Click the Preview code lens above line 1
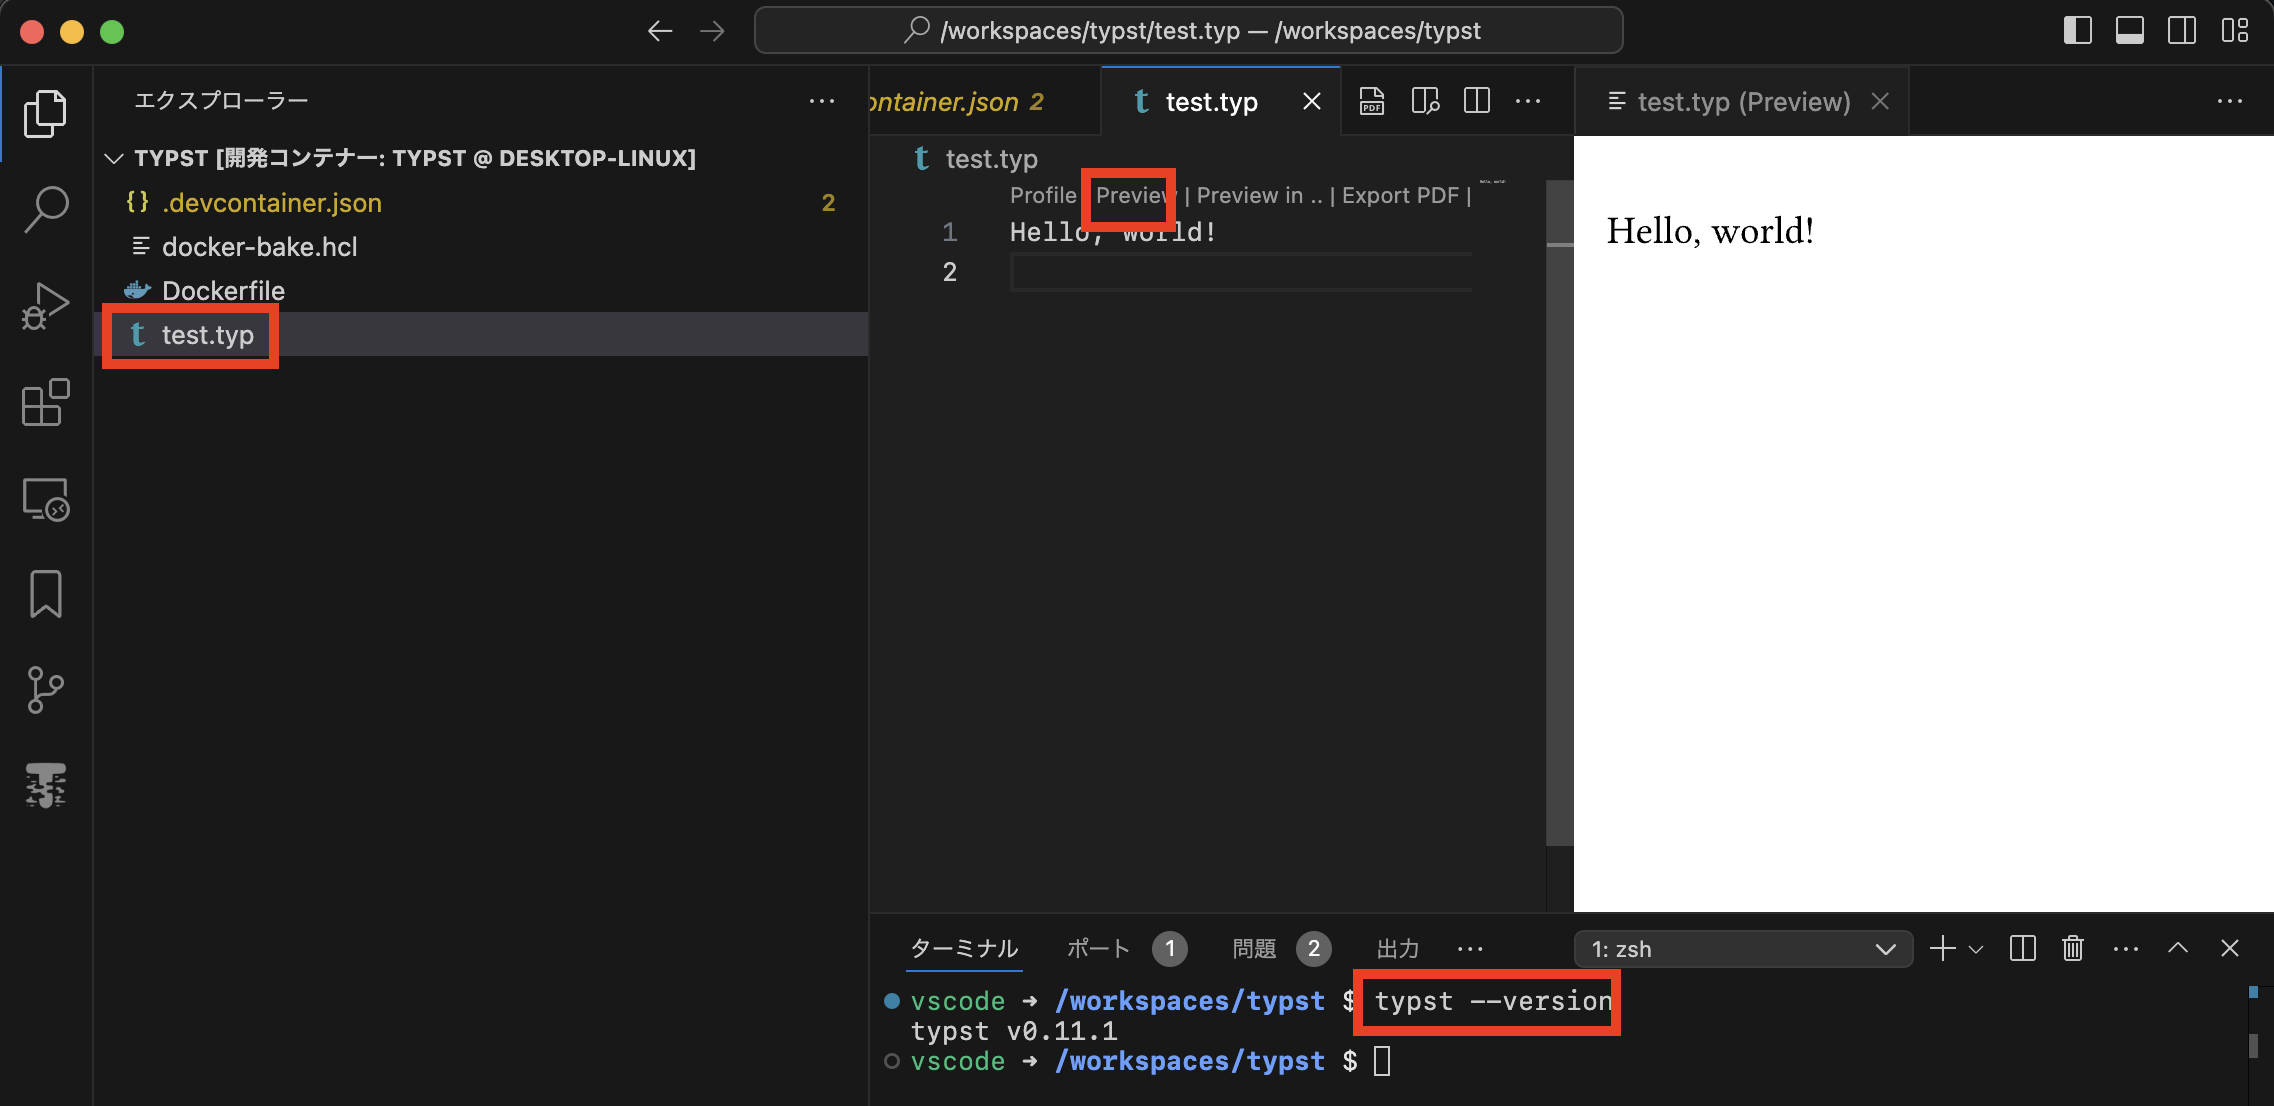Image resolution: width=2274 pixels, height=1106 pixels. 1130,195
